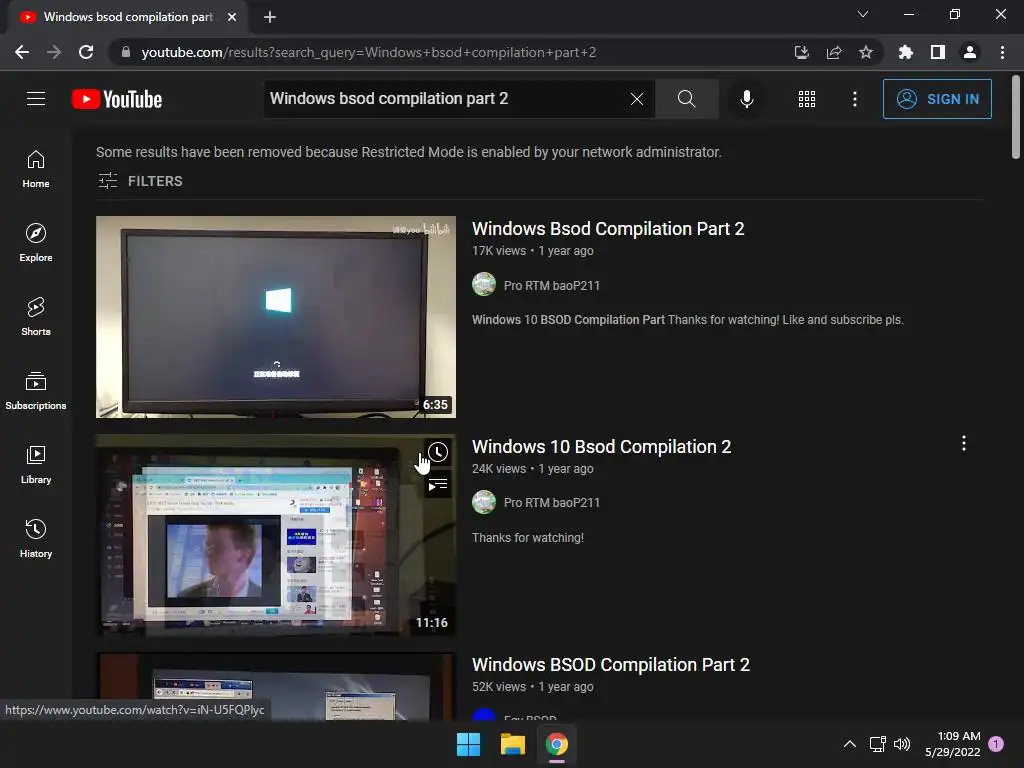Click first video description text
This screenshot has width=1024, height=768.
[x=688, y=320]
